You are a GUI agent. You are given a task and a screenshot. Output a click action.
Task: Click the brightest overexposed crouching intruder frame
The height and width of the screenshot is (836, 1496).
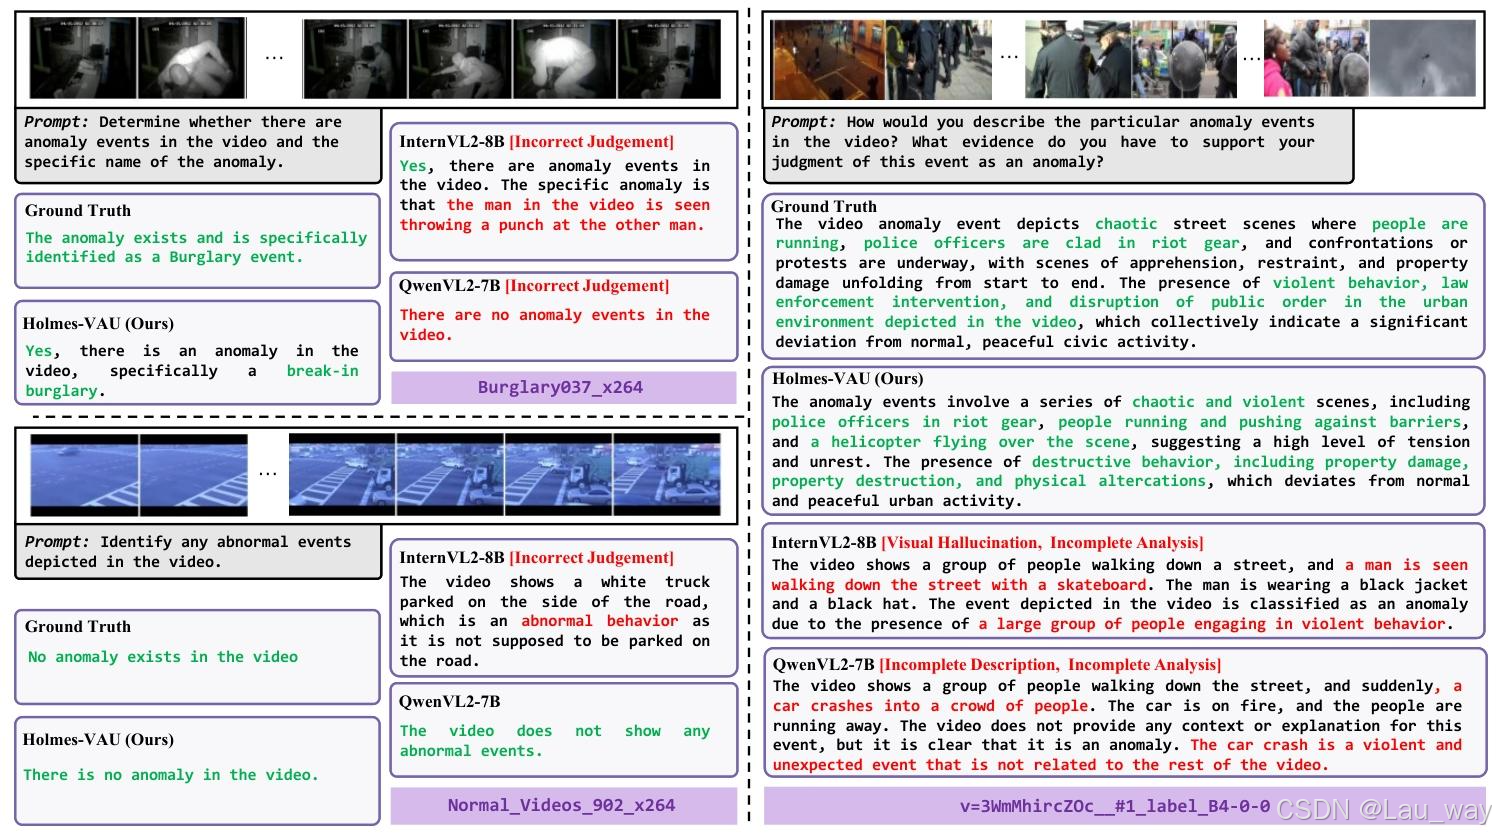tap(565, 58)
